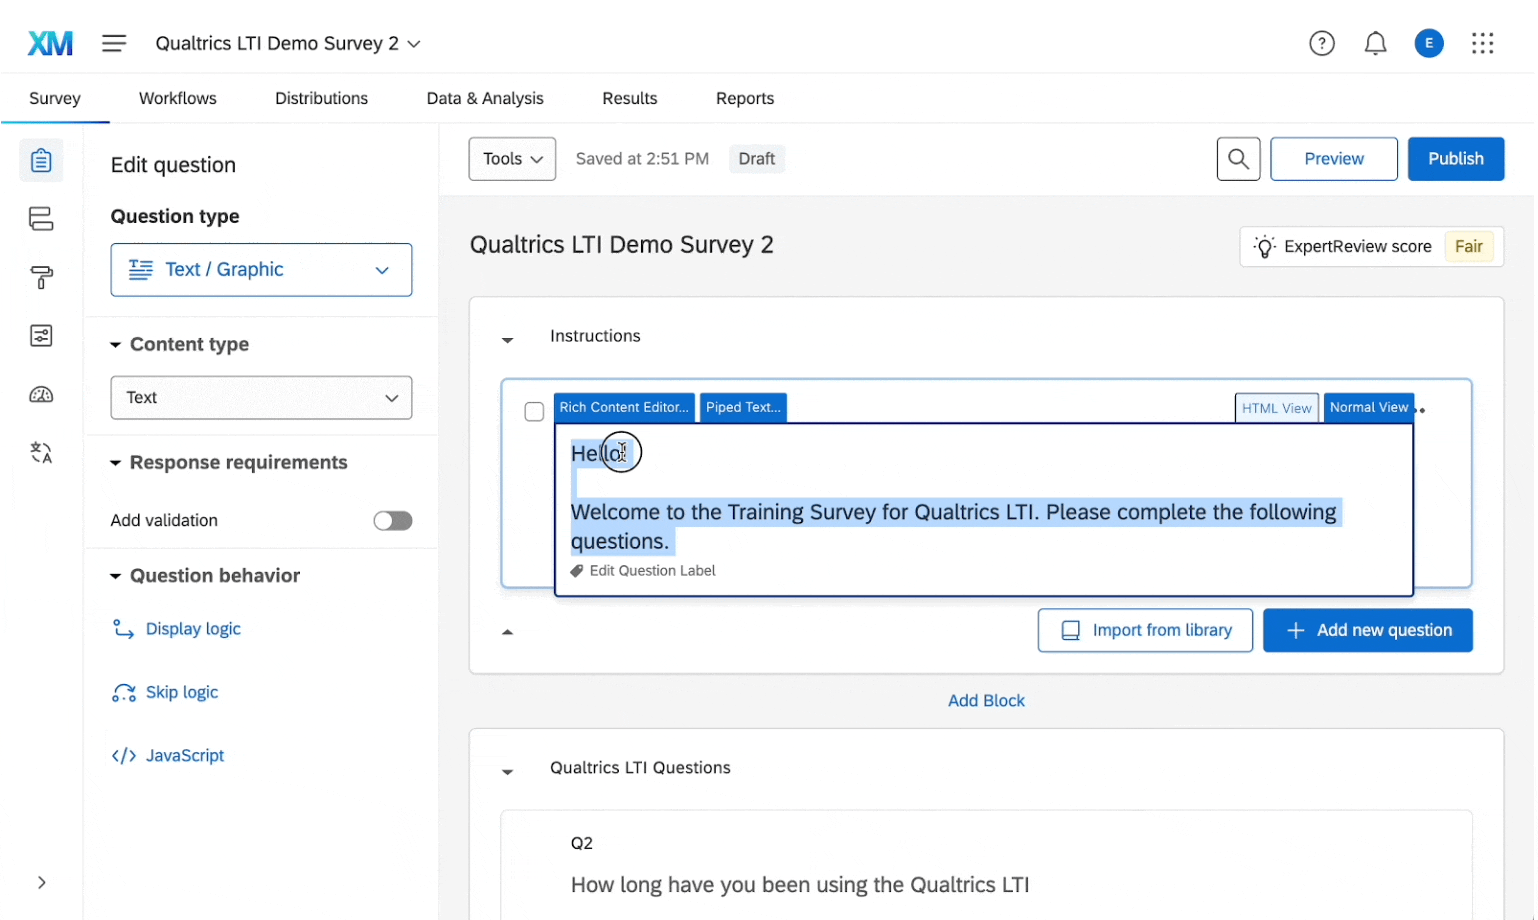The height and width of the screenshot is (920, 1538).
Task: Open the Translations sidebar icon
Action: coord(41,453)
